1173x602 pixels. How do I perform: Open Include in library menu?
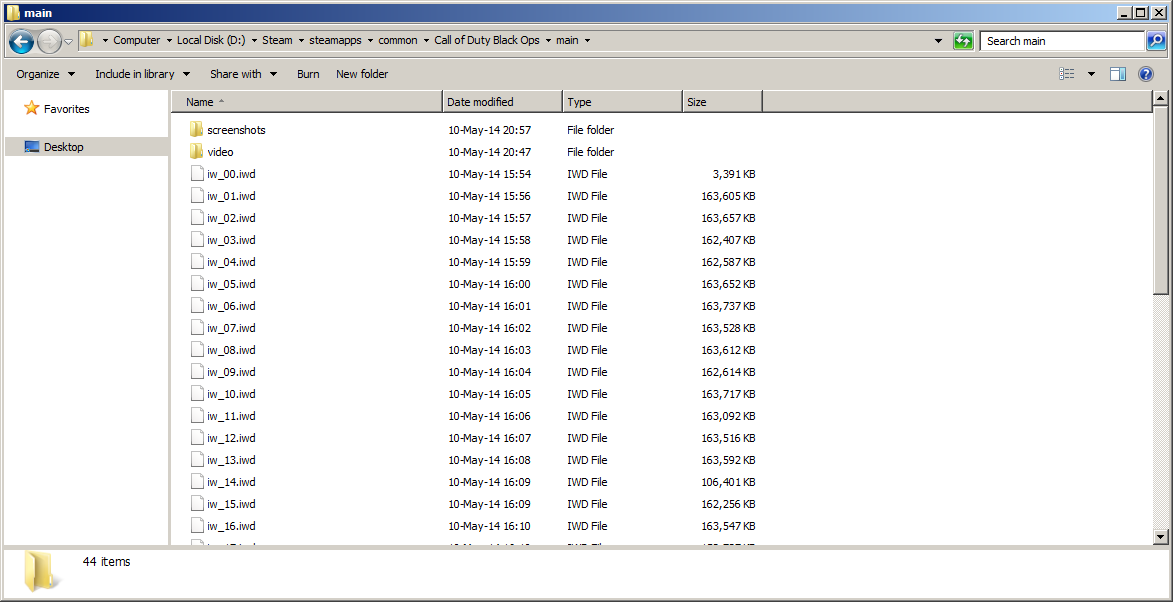(x=142, y=74)
